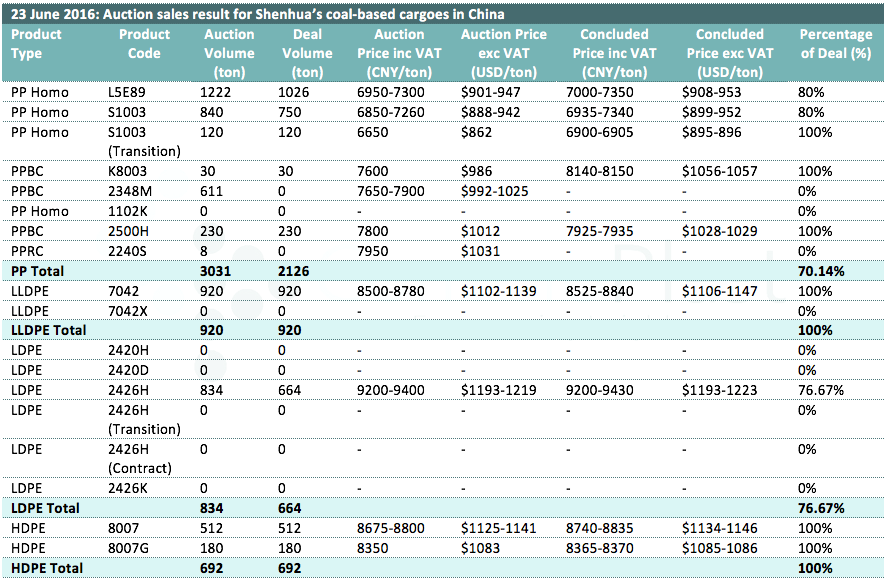Click the Deal Volume (ton) column header
Screen dimensions: 890x584
tap(306, 53)
